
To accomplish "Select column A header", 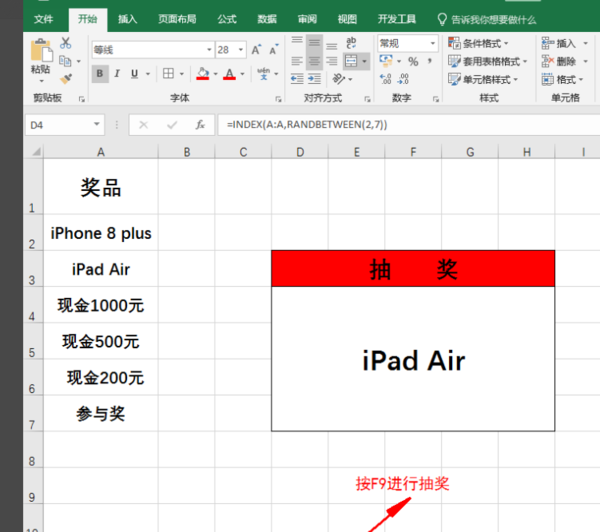I will (101, 152).
